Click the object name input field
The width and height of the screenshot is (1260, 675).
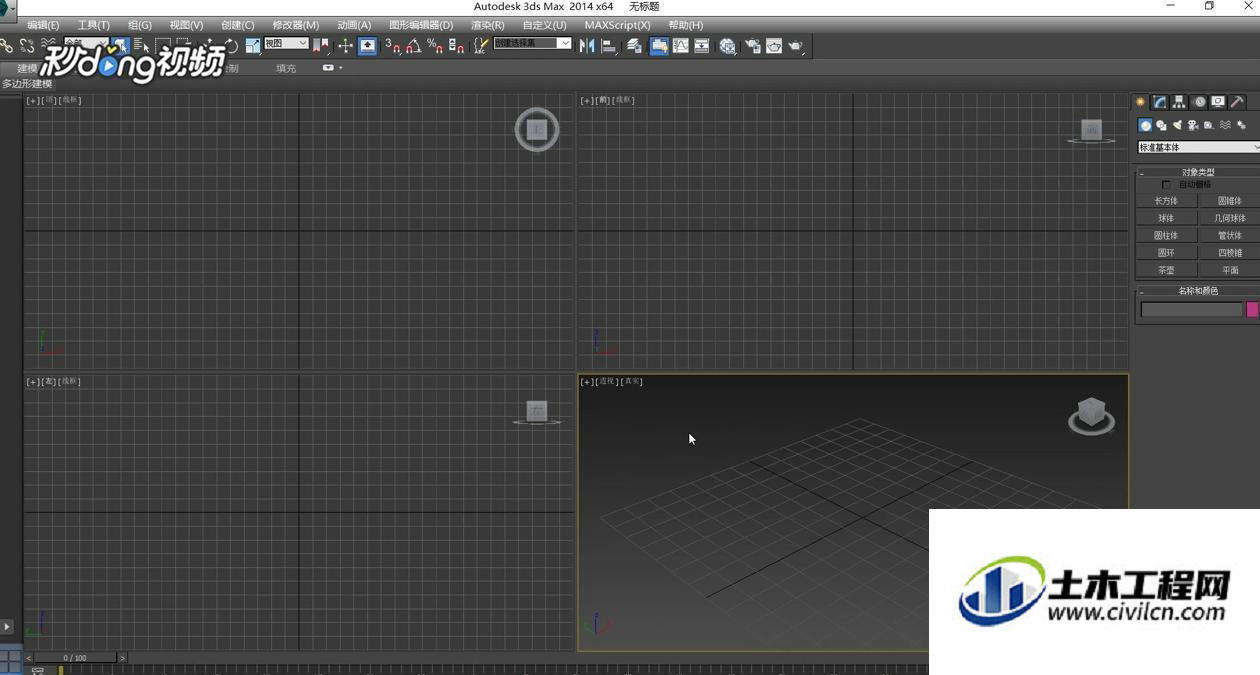pyautogui.click(x=1192, y=310)
